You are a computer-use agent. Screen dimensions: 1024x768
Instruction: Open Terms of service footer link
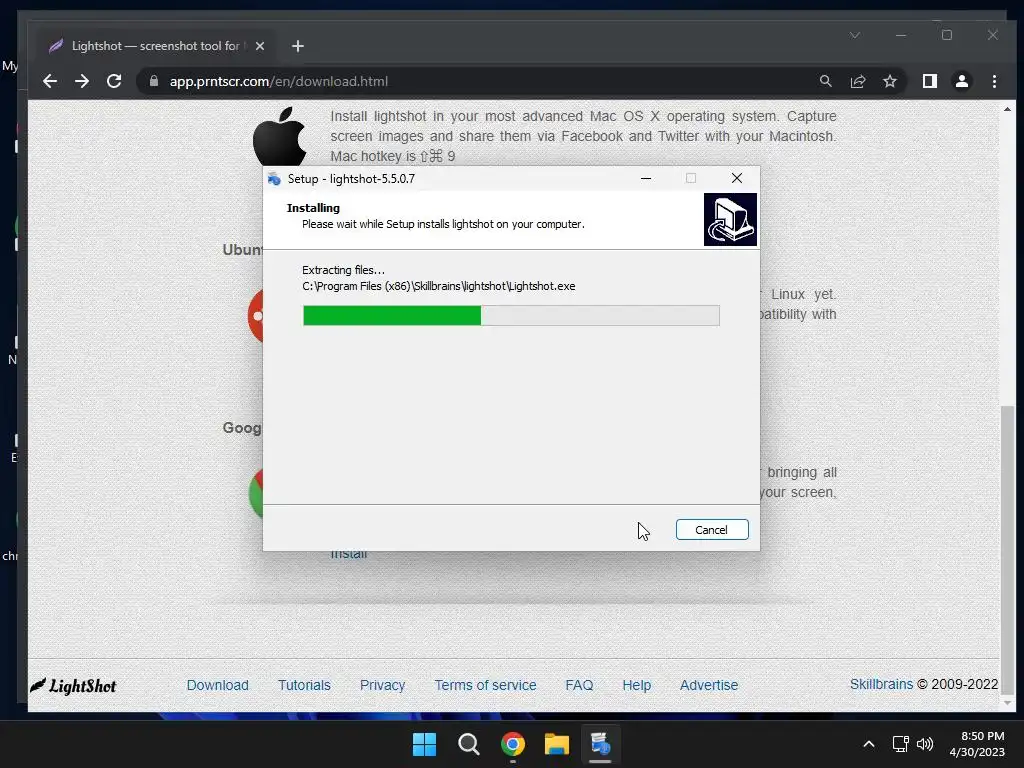click(485, 685)
